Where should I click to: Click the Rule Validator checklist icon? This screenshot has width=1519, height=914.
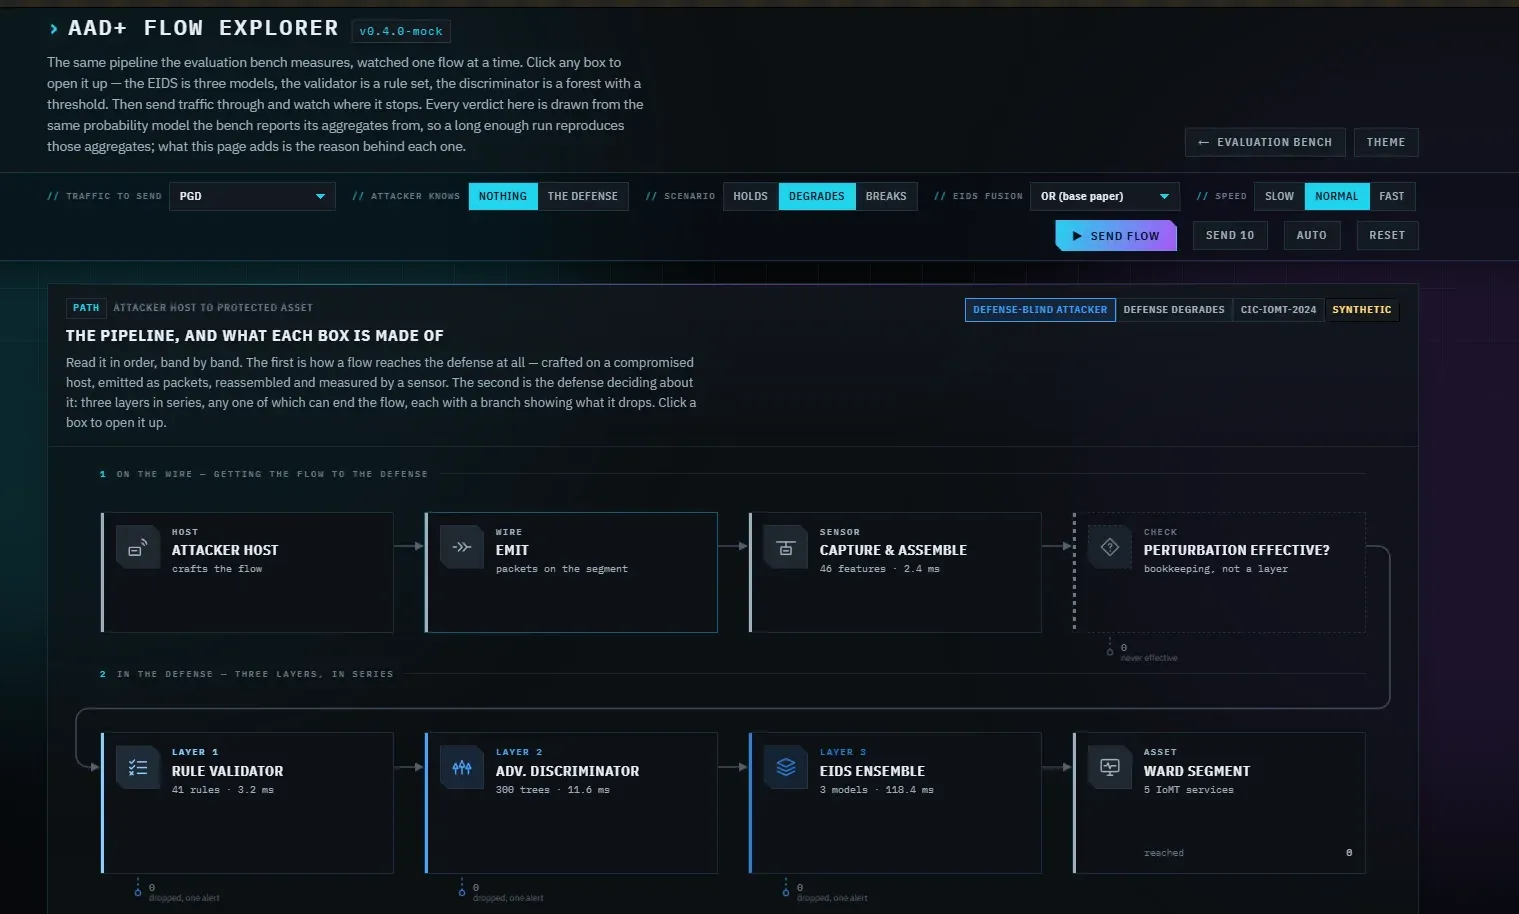[138, 767]
